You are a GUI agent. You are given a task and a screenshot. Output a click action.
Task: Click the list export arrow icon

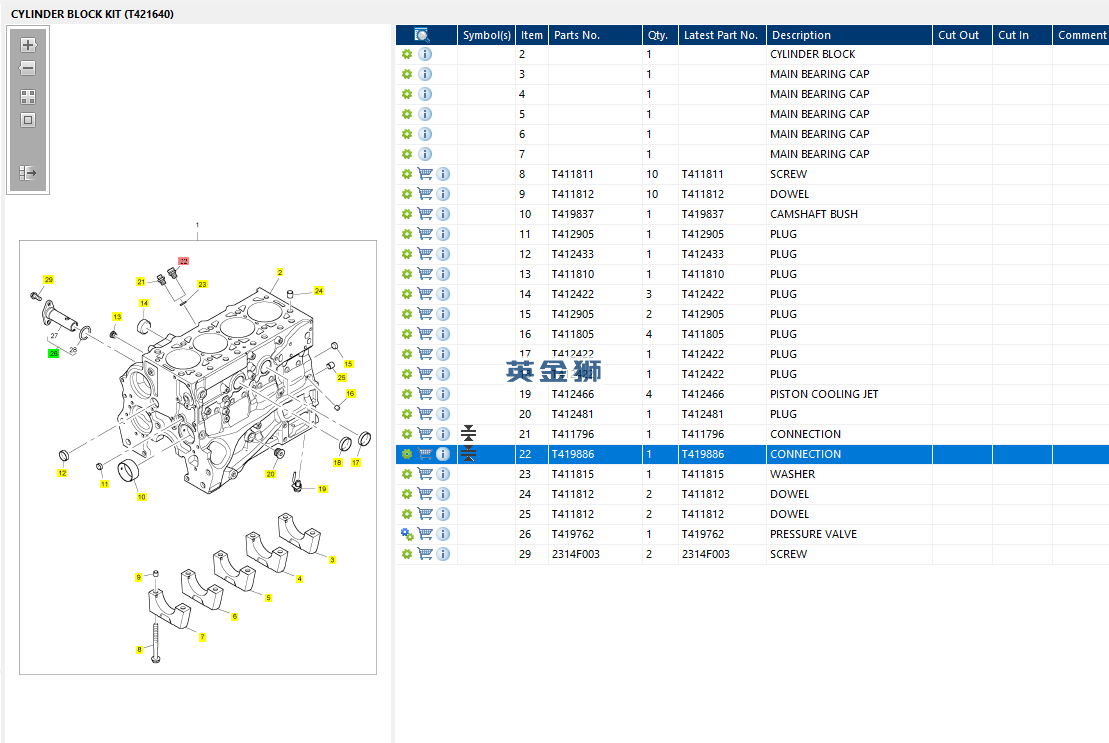(x=28, y=173)
